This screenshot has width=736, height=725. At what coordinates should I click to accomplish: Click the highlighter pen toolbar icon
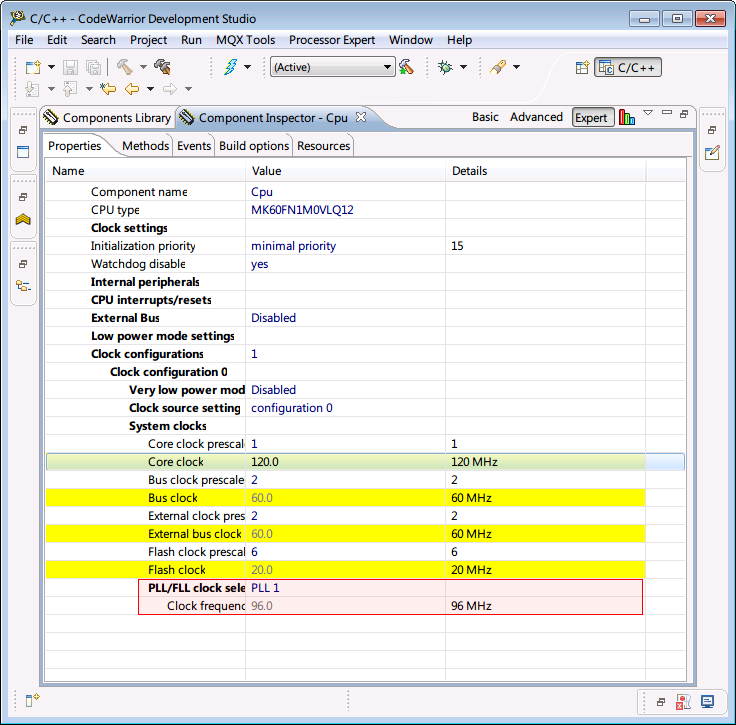(x=498, y=67)
